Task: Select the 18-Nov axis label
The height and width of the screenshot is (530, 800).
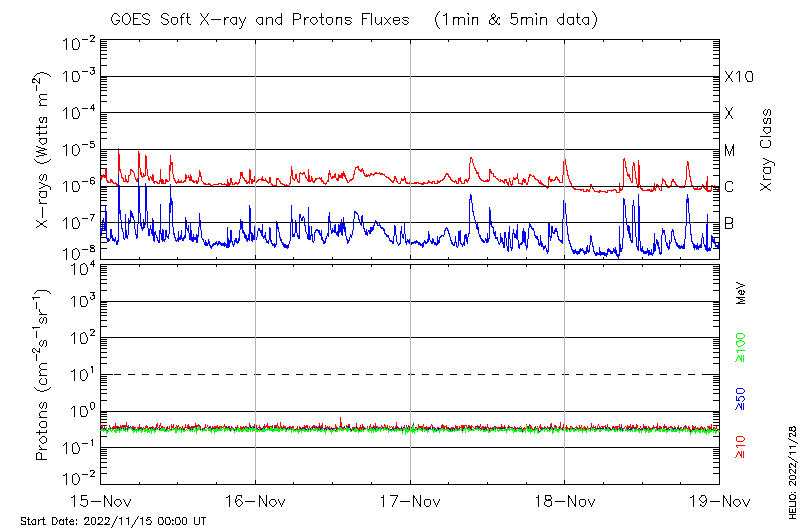Action: pyautogui.click(x=565, y=500)
